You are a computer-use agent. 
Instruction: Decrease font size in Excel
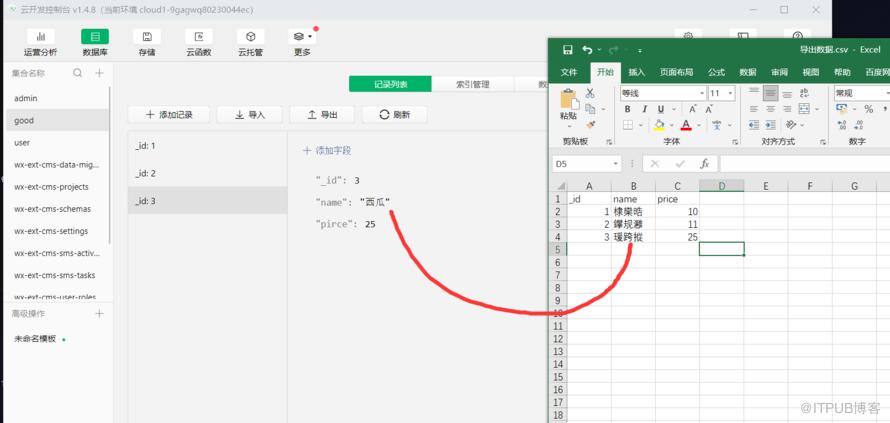point(709,109)
